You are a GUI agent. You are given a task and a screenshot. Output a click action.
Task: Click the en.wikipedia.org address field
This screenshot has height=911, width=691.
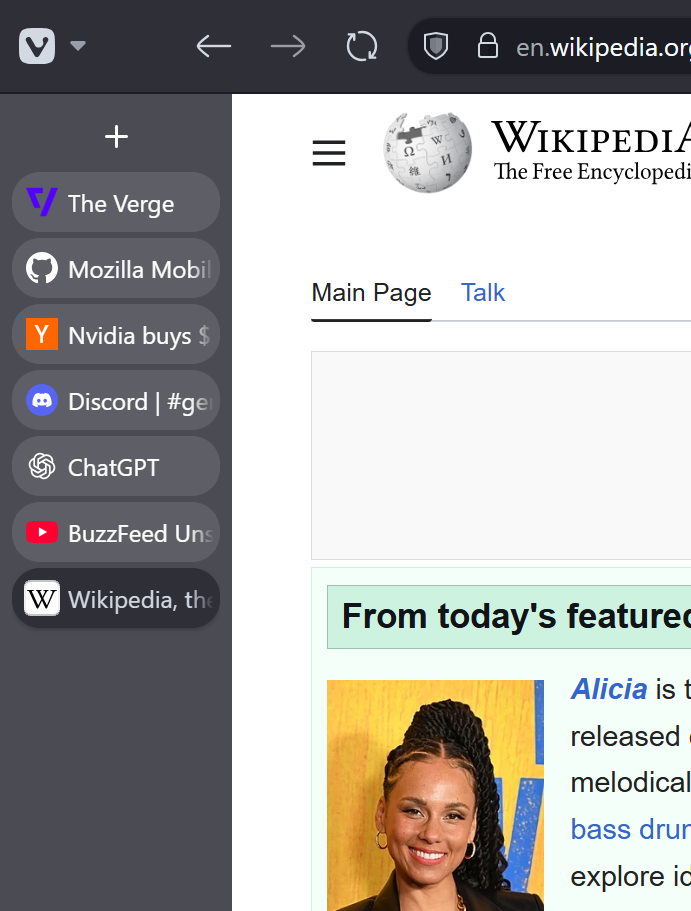pos(600,47)
